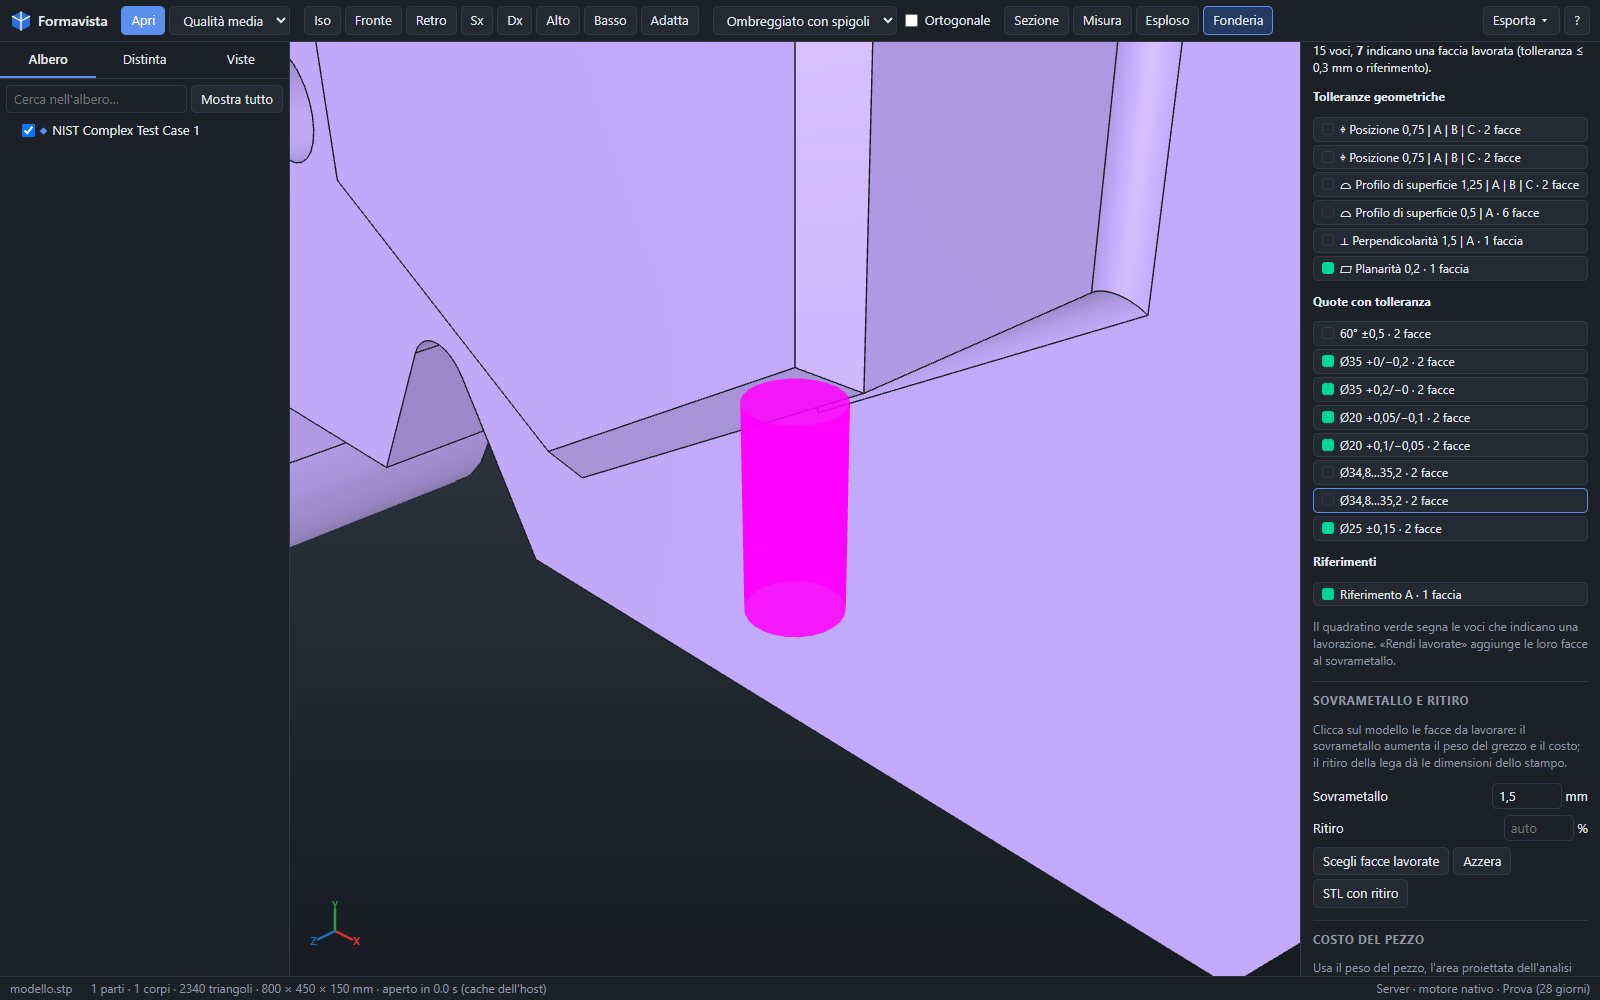Select Profilo di superficie 1,25 row

tap(1450, 185)
